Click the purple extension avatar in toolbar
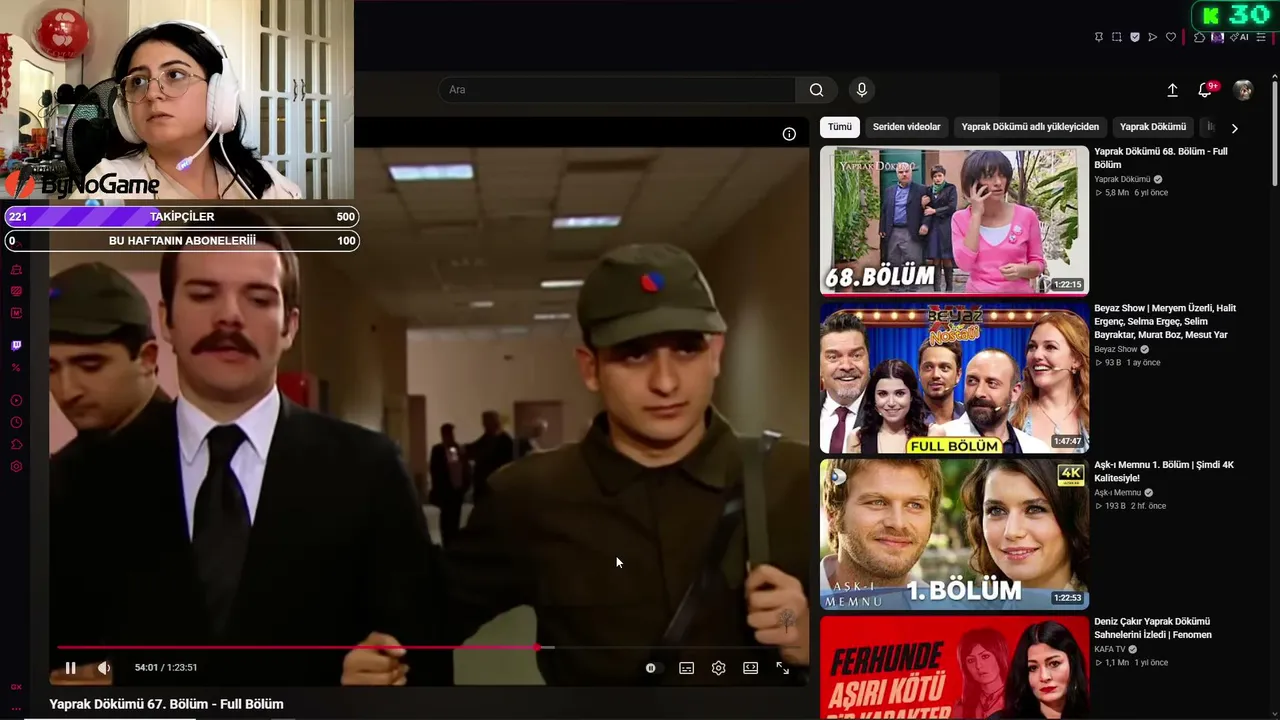 tap(1217, 37)
